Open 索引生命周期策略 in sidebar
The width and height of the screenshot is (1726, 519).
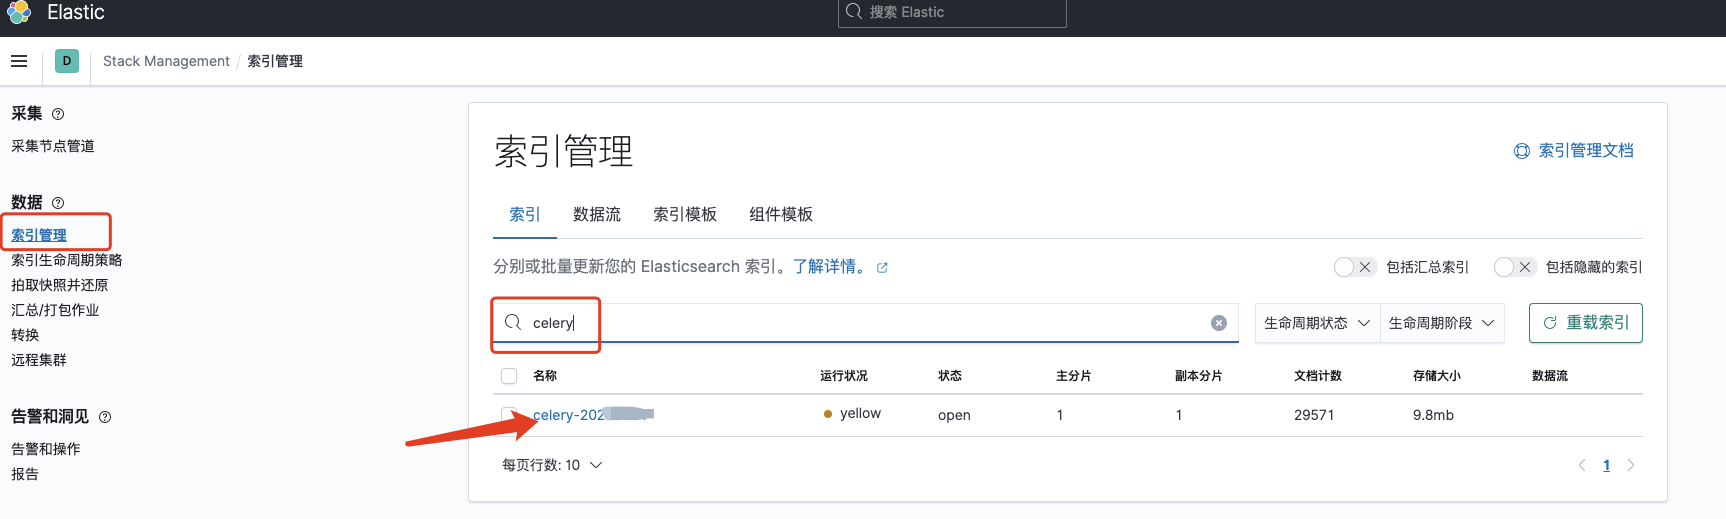click(x=66, y=260)
